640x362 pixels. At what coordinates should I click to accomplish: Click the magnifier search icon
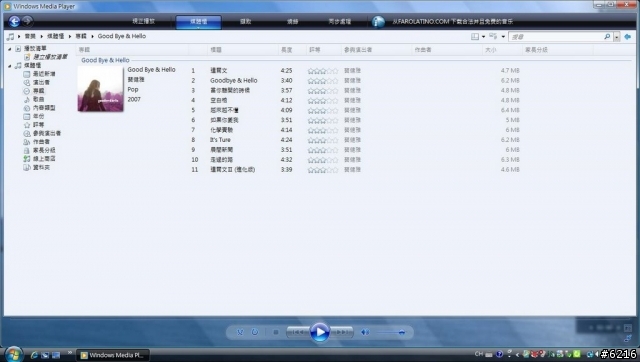click(607, 37)
